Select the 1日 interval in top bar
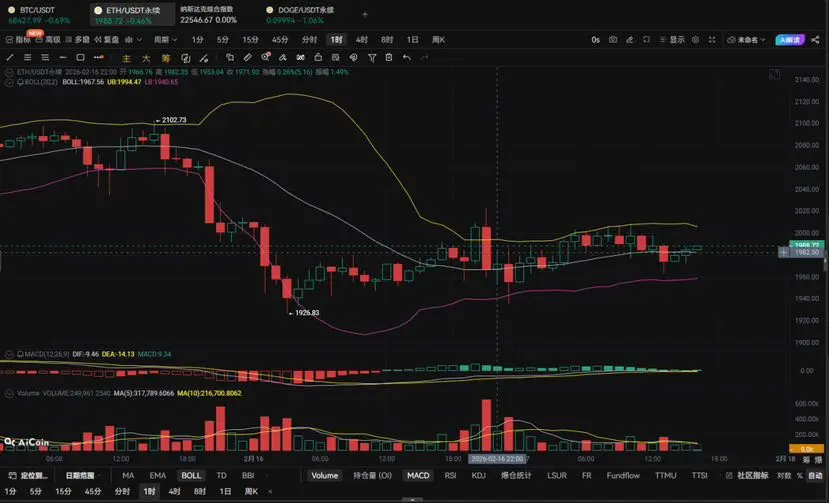Screen dimensions: 829x503 point(412,40)
